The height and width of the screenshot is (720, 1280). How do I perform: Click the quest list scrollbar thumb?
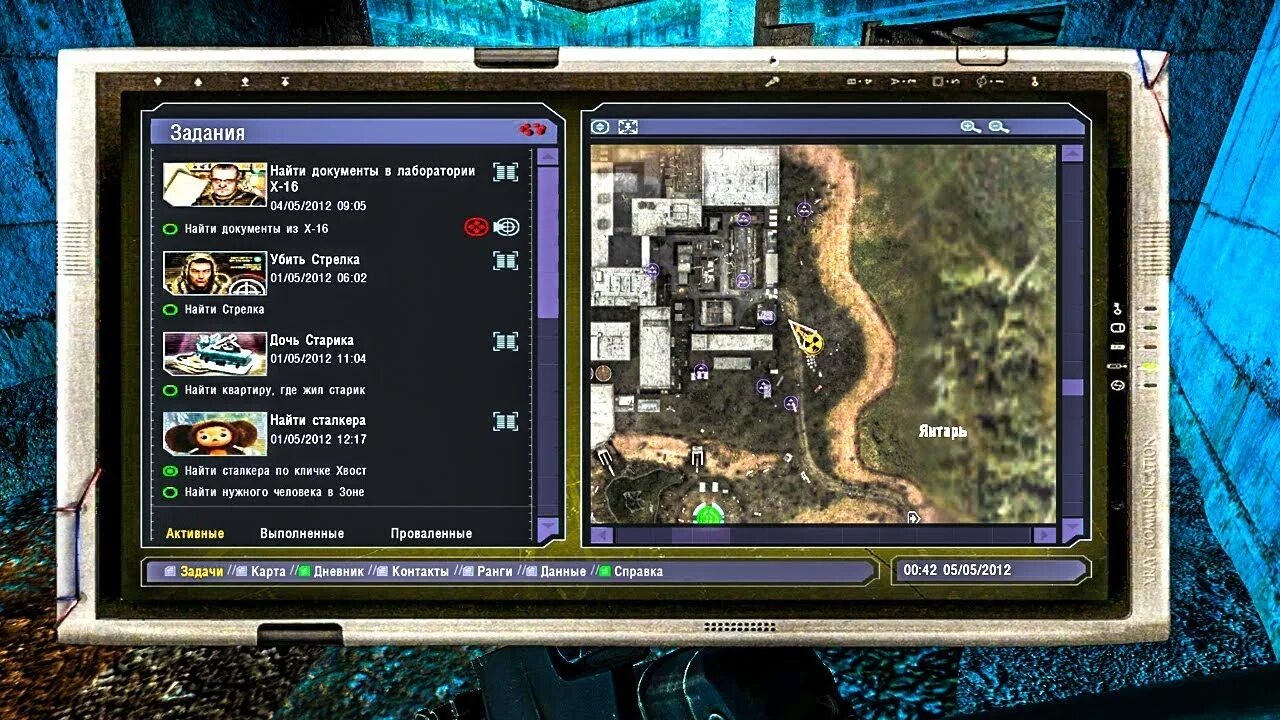[x=547, y=243]
